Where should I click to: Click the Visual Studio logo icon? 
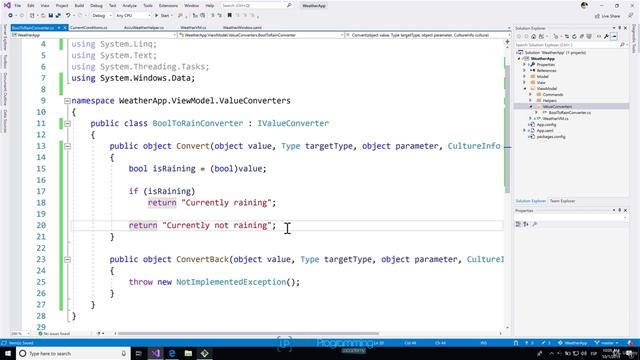(x=7, y=5)
